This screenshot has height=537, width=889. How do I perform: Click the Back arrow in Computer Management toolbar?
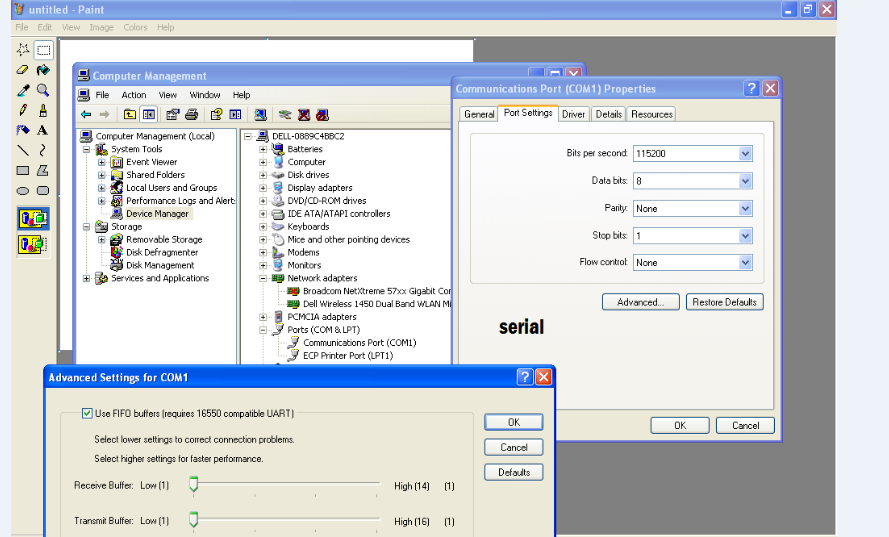(x=86, y=115)
